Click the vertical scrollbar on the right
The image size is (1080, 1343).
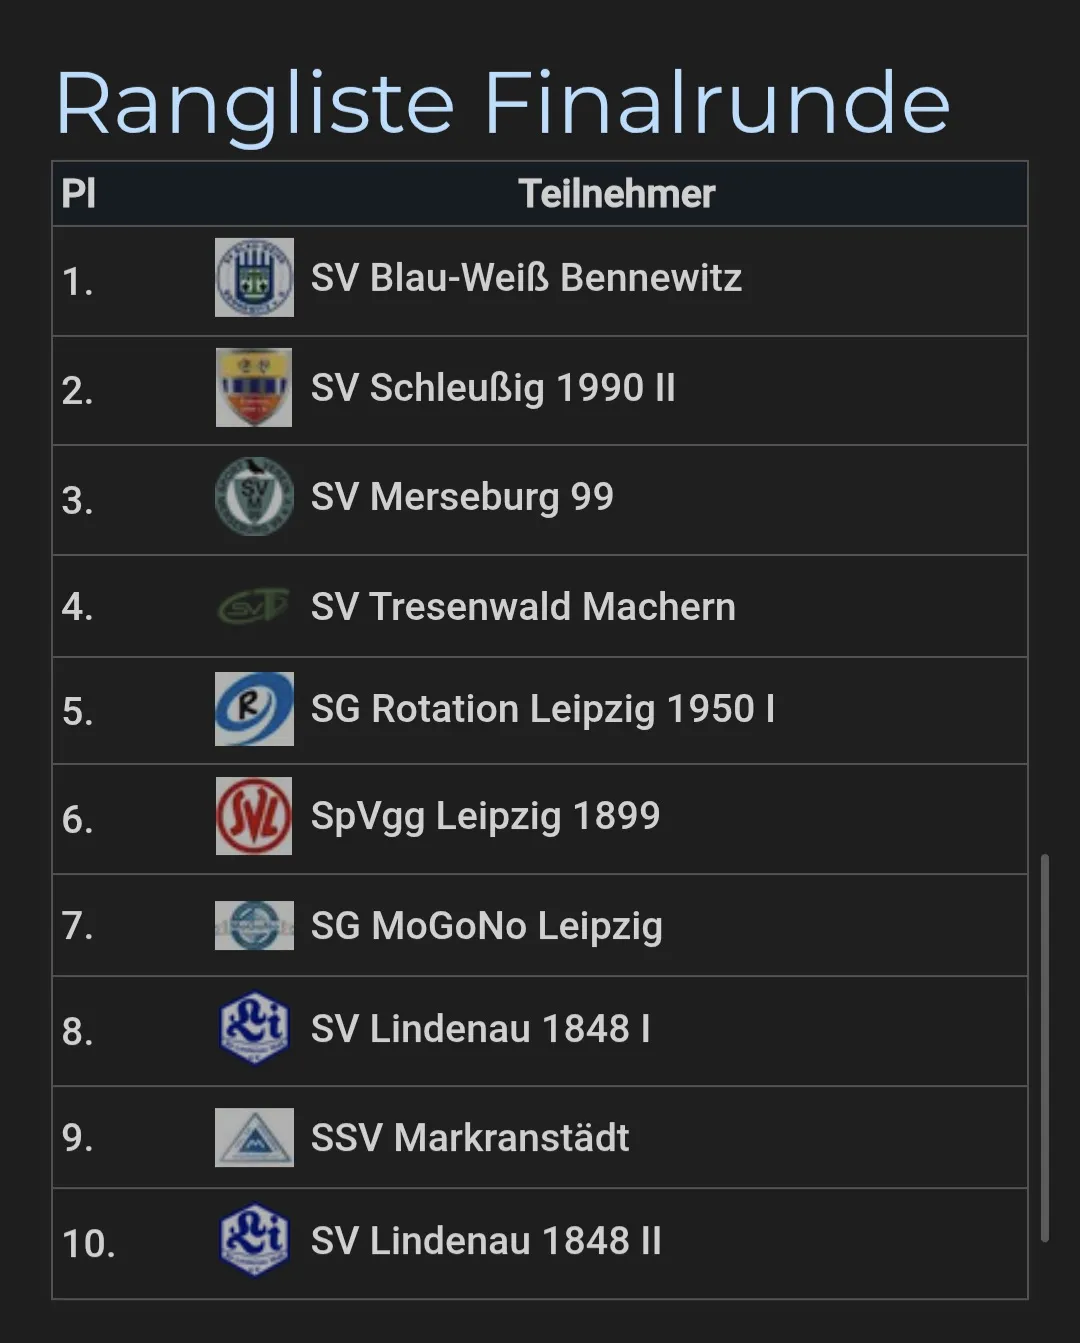coord(1044,1047)
